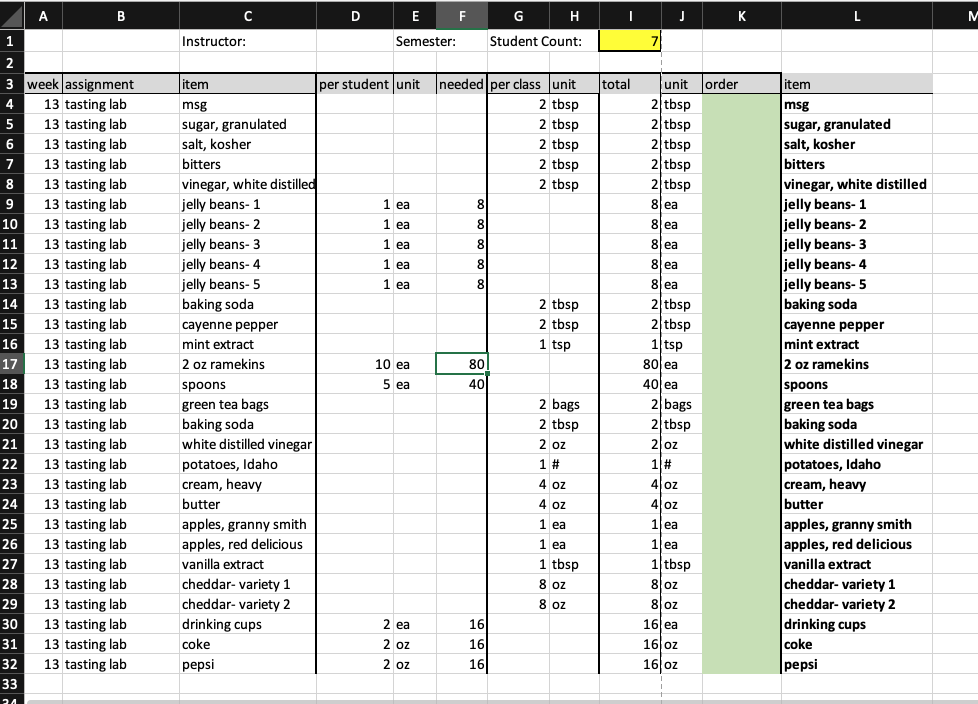The width and height of the screenshot is (978, 704).
Task: Click the '#' unit in potatoes row column H
Action: coord(574,464)
